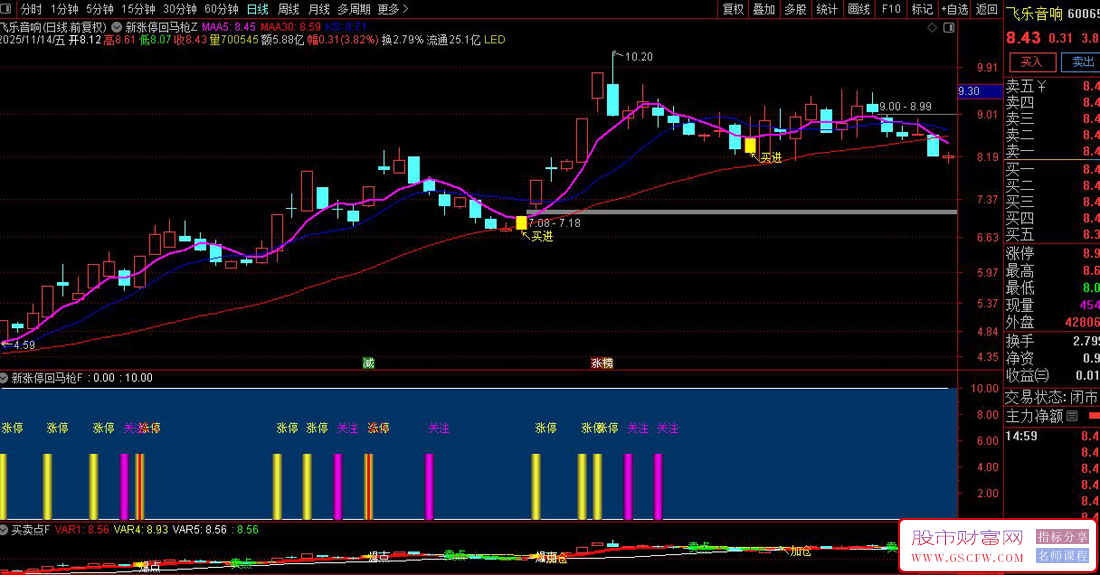
Task: Open the 收益(三) period toggle icon
Action: pos(1042,376)
